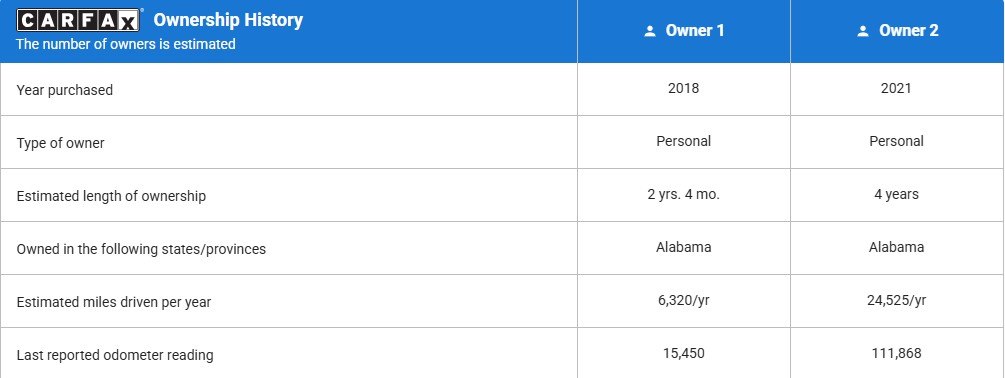Select the Owner 2 column header
The height and width of the screenshot is (378, 1005).
(x=897, y=31)
